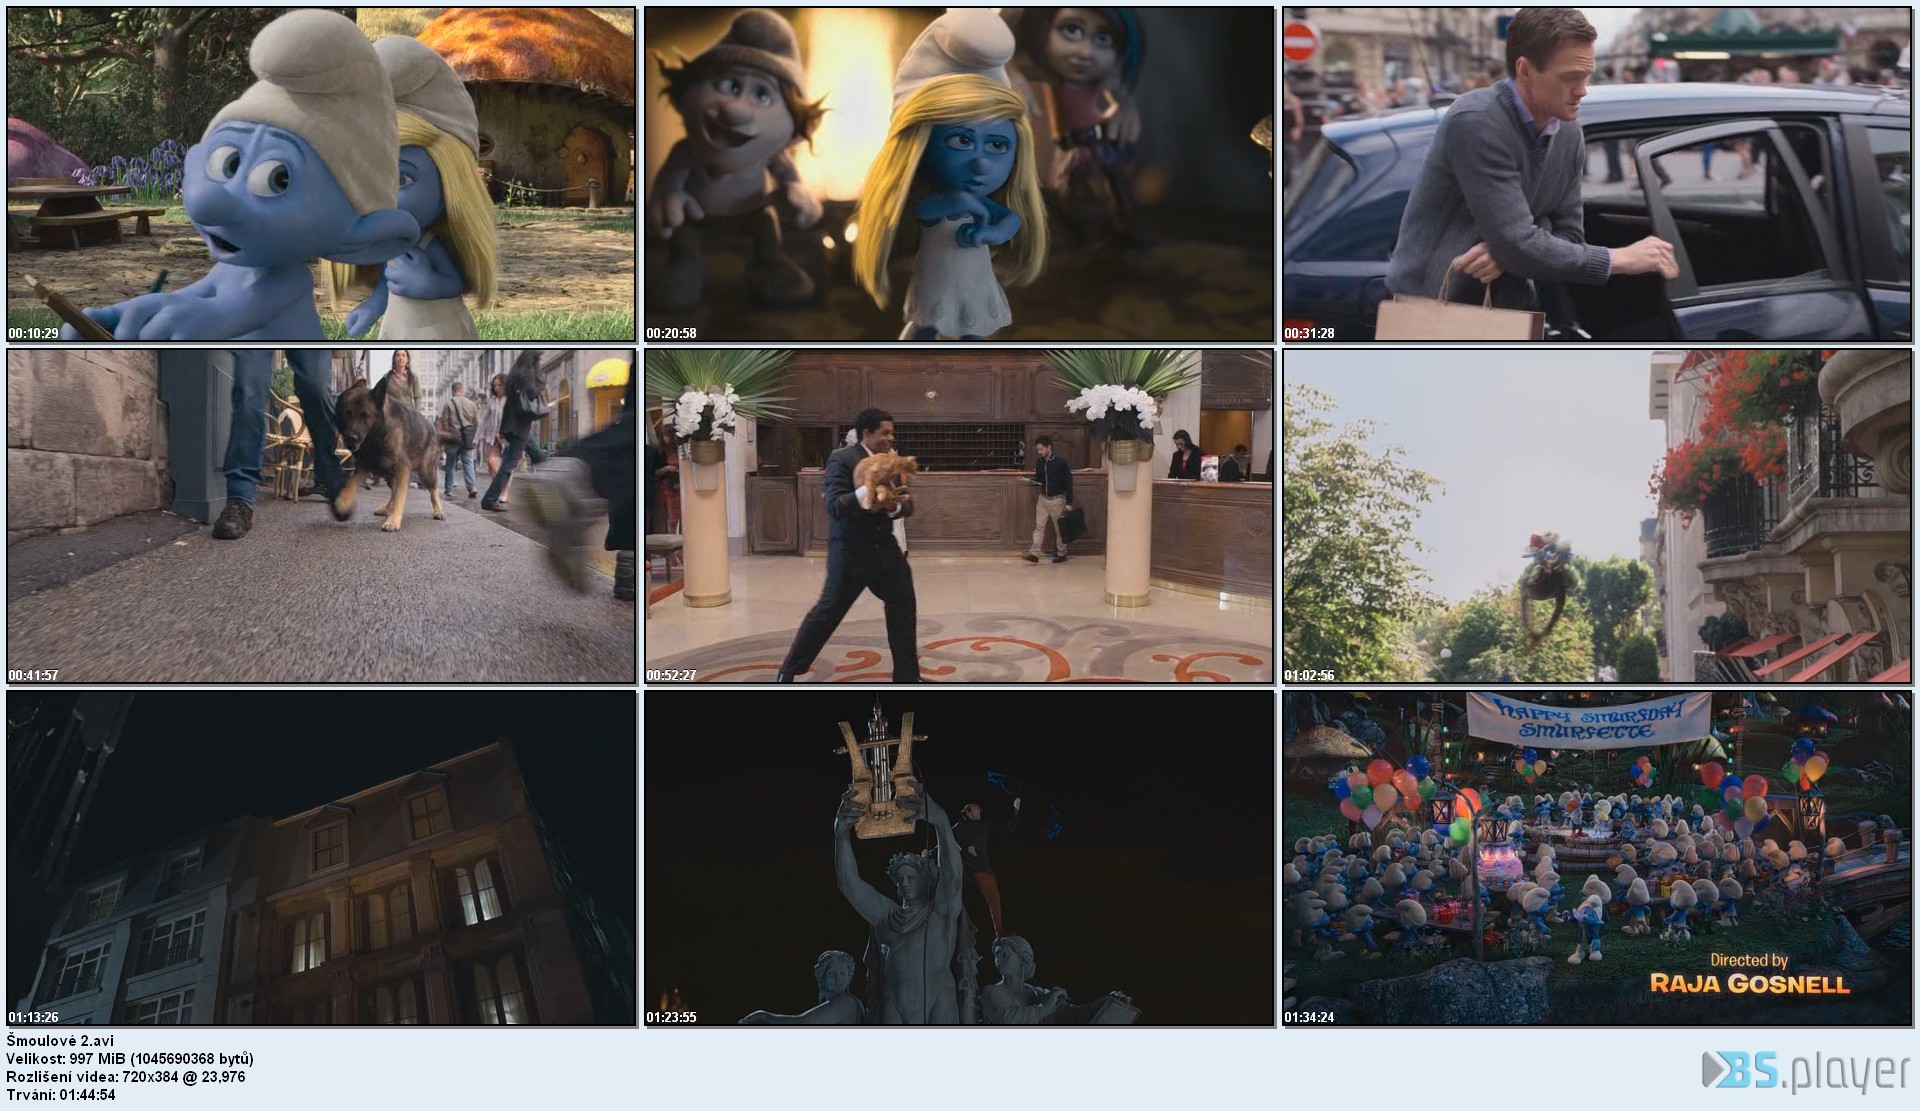This screenshot has height=1111, width=1920.
Task: Click the Rozlišení videa 720x384 line
Action: [125, 1076]
